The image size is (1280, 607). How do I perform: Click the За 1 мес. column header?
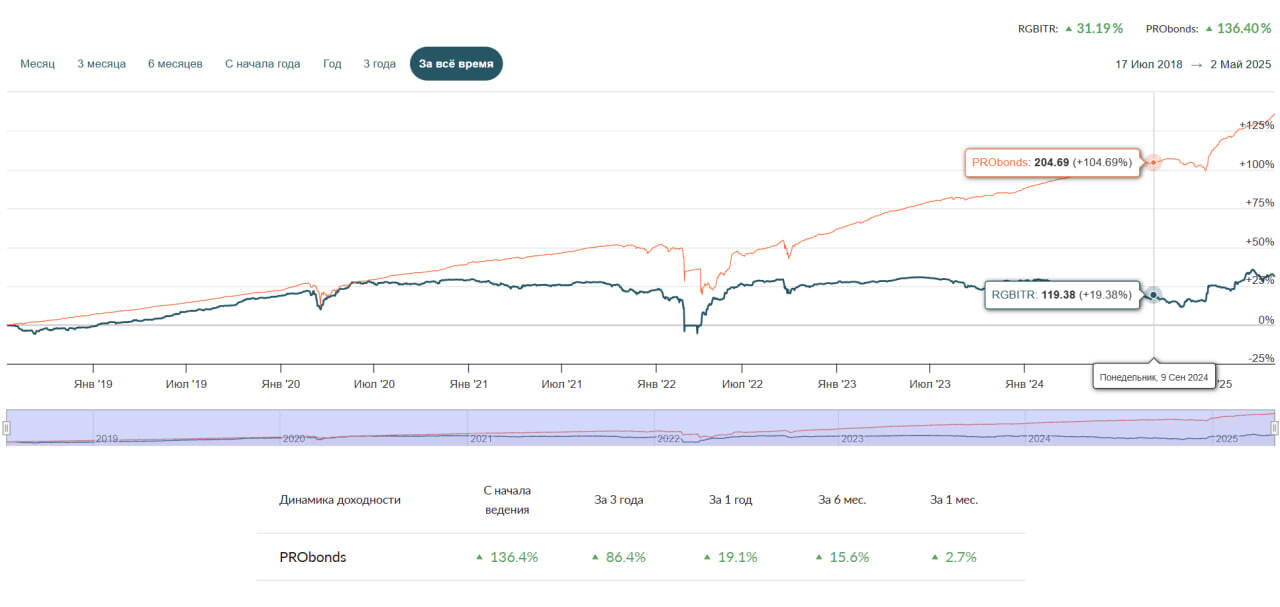(x=954, y=500)
